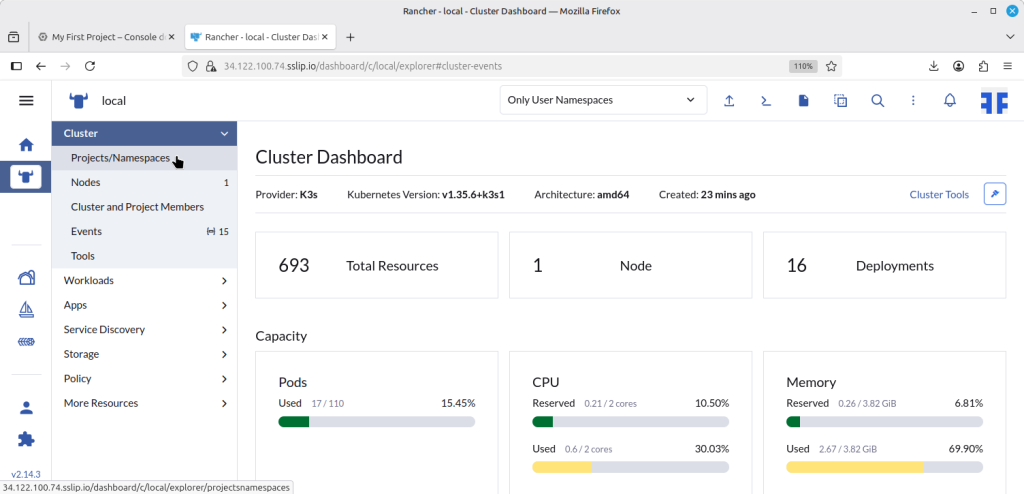This screenshot has height=494, width=1024.
Task: Open the 693 Total Resources card
Action: point(377,265)
